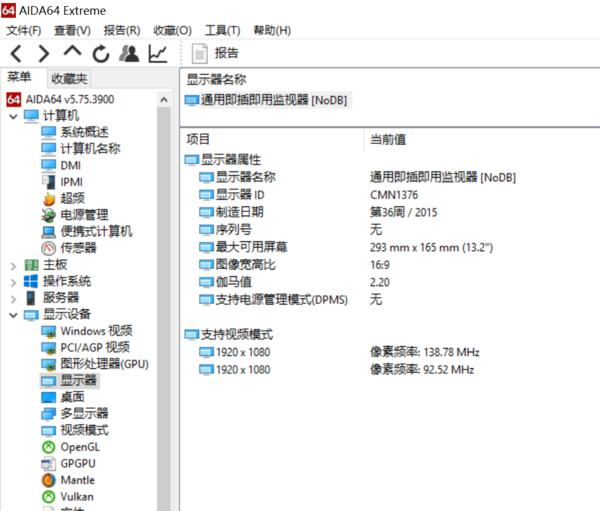Switch to the 菜单 tab
This screenshot has width=600, height=511.
[19, 77]
